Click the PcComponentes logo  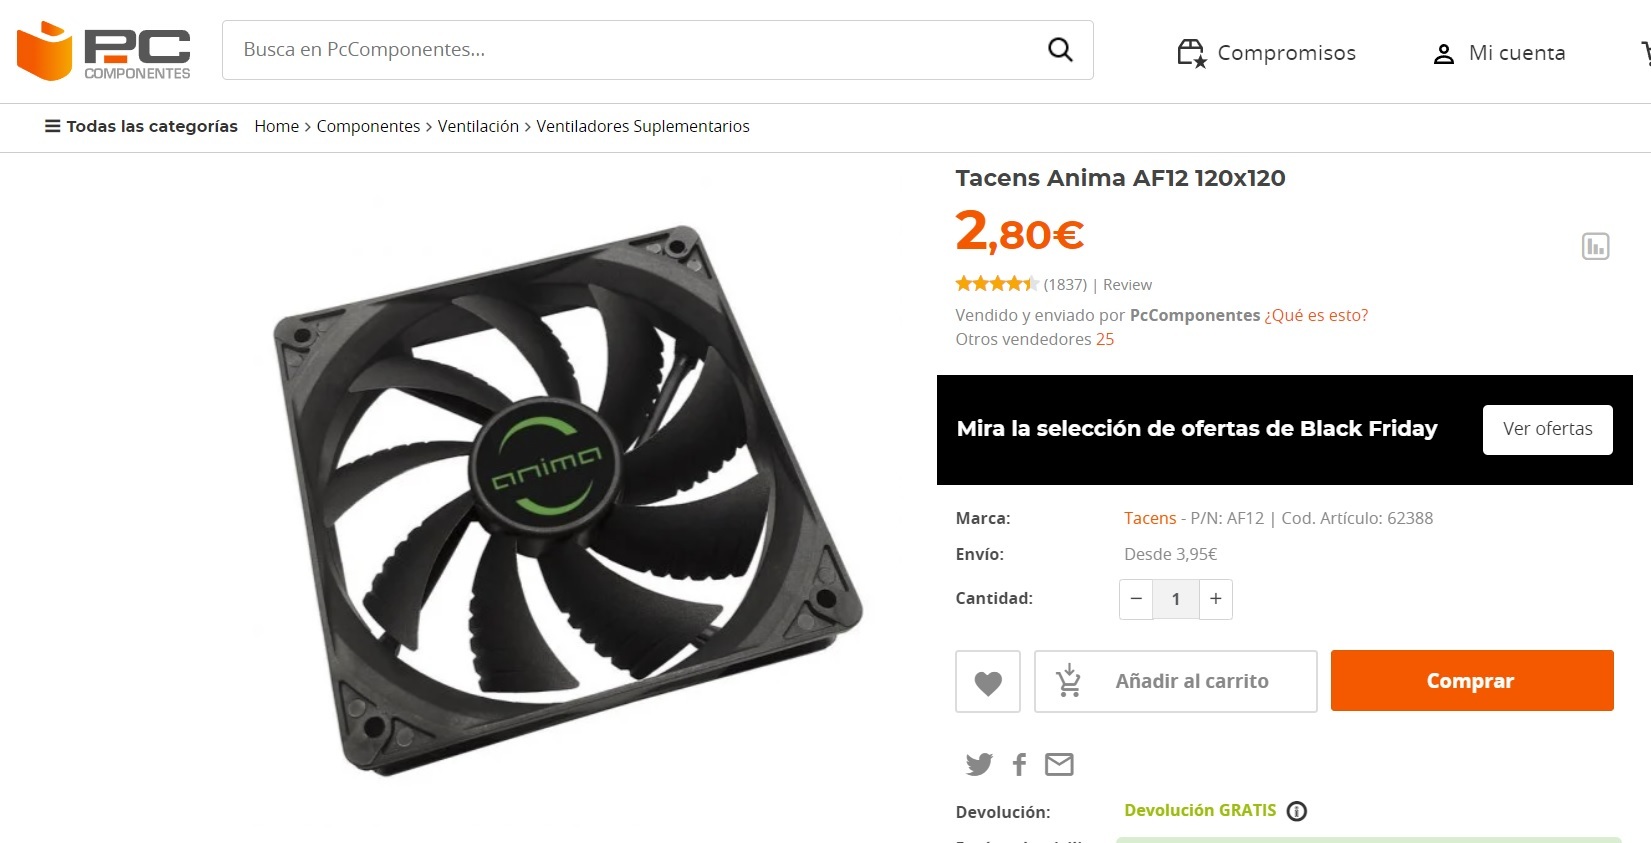click(104, 51)
